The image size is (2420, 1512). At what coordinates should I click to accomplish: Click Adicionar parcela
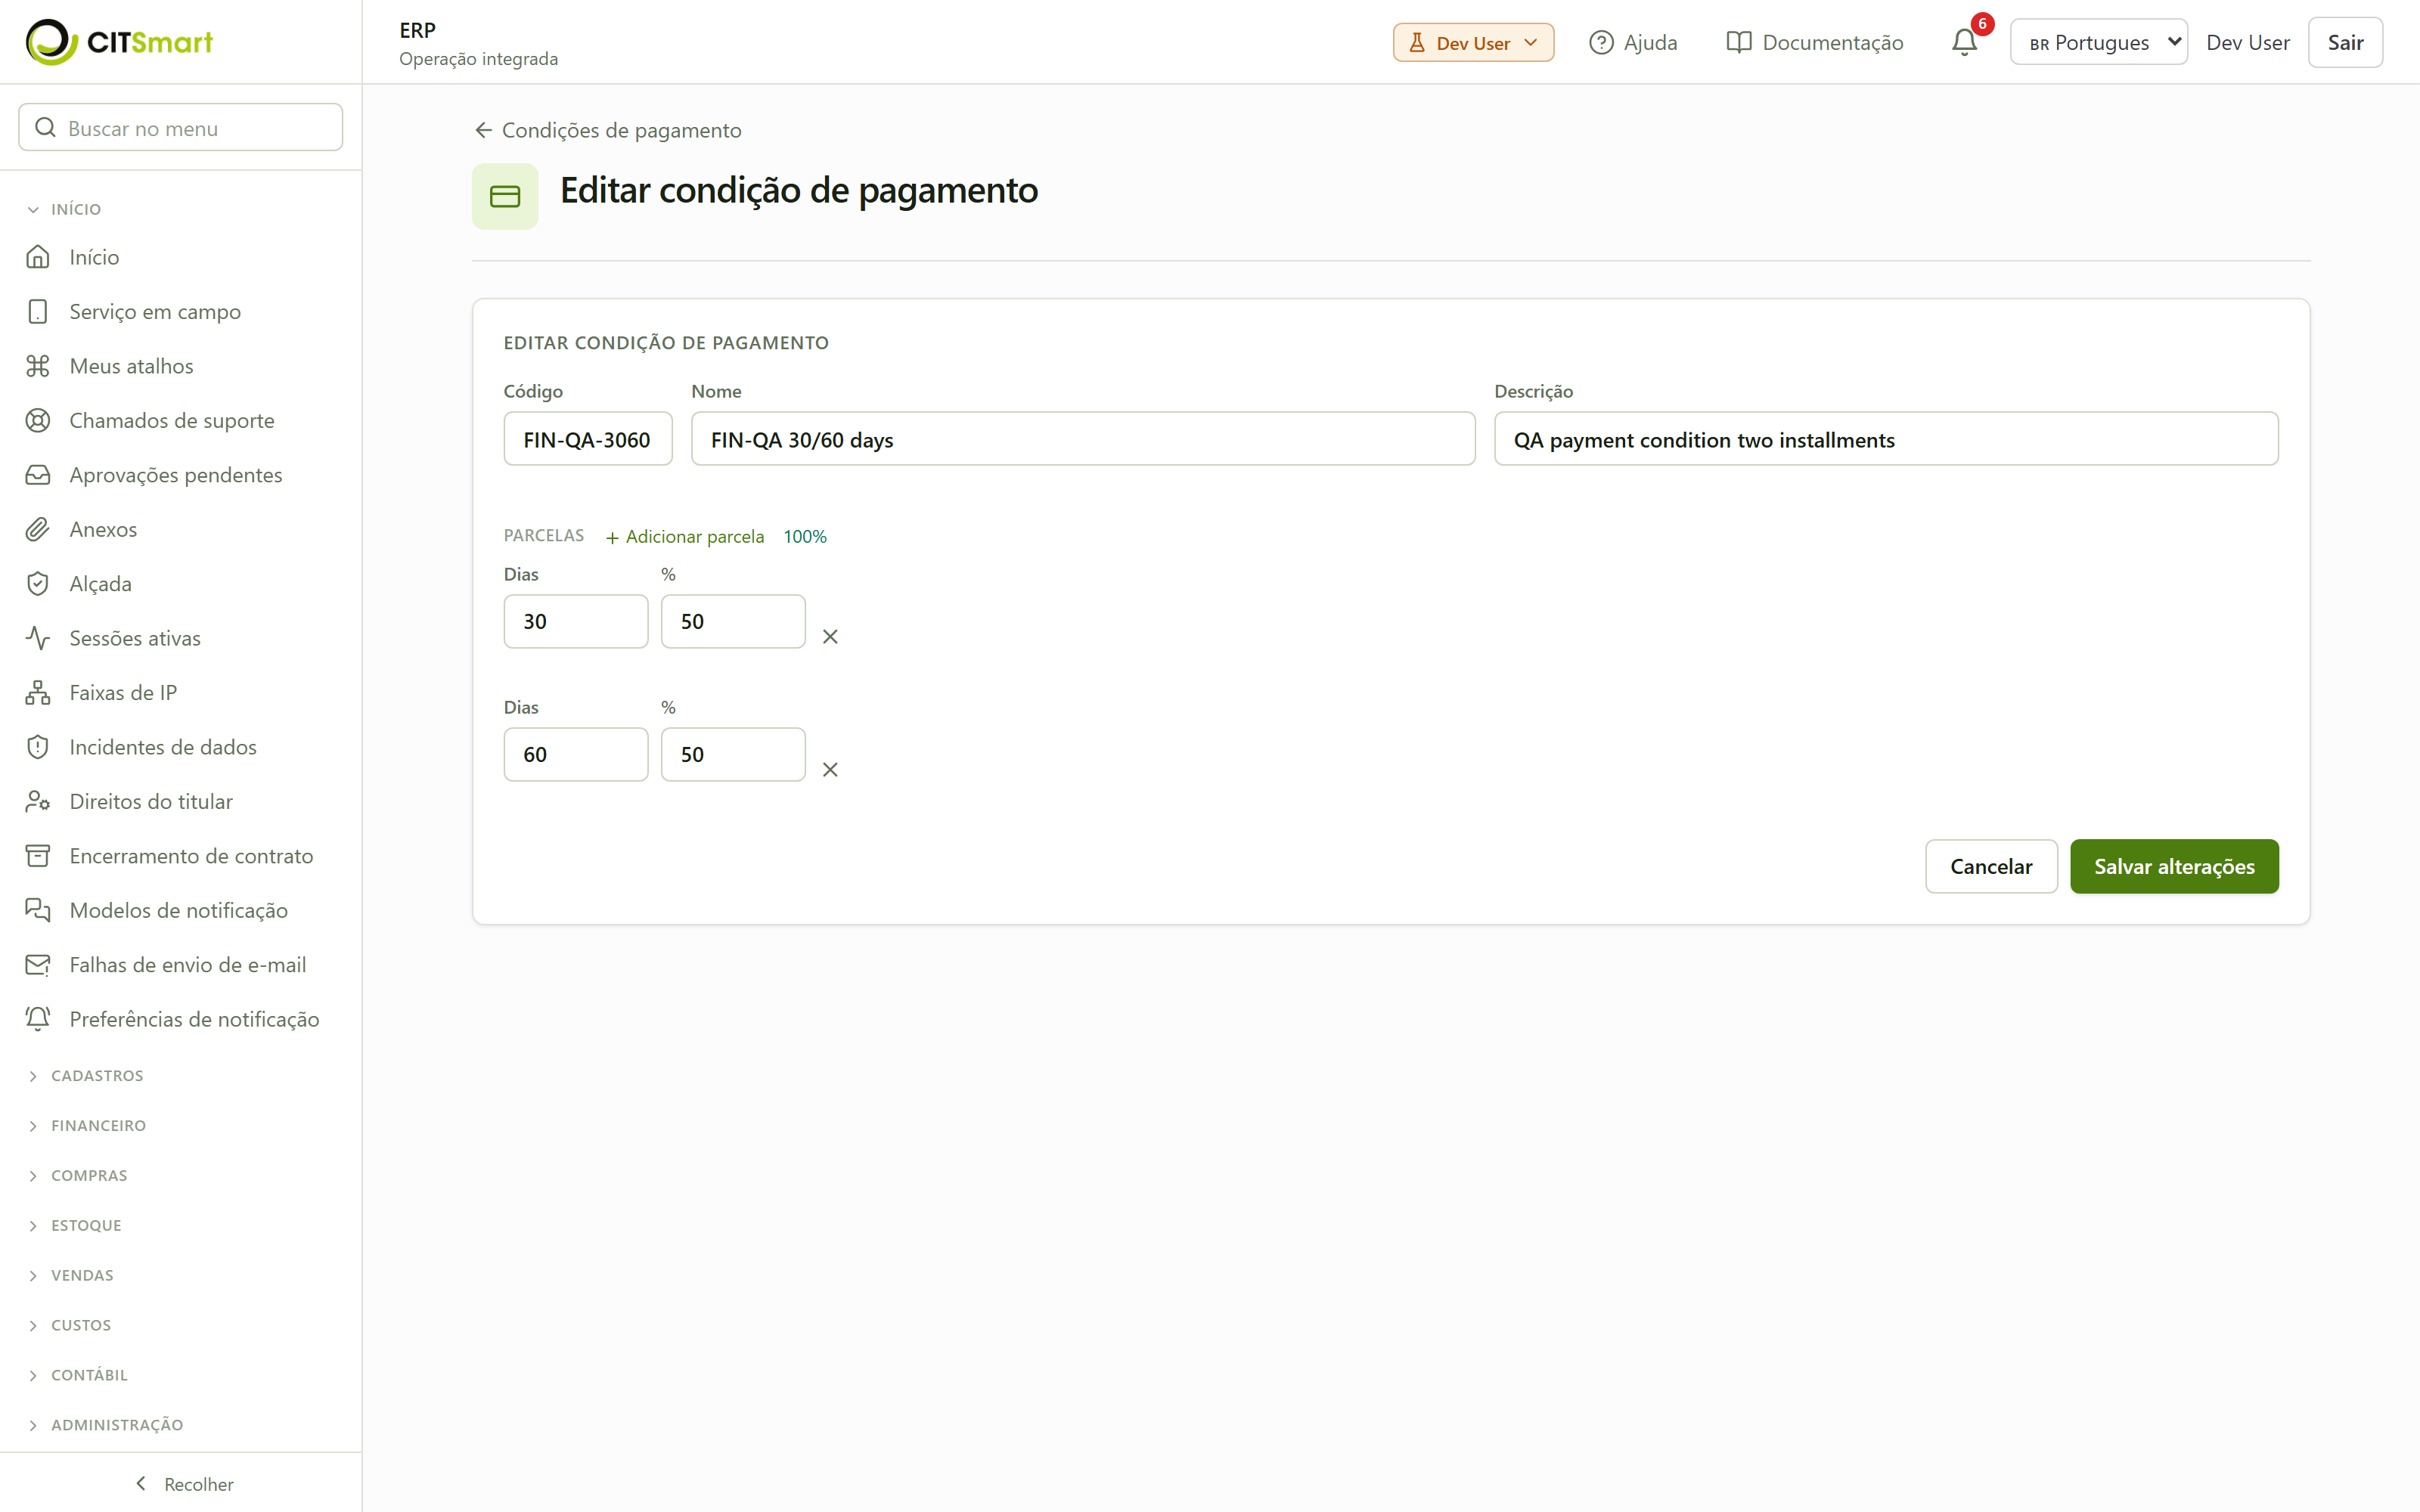(685, 537)
